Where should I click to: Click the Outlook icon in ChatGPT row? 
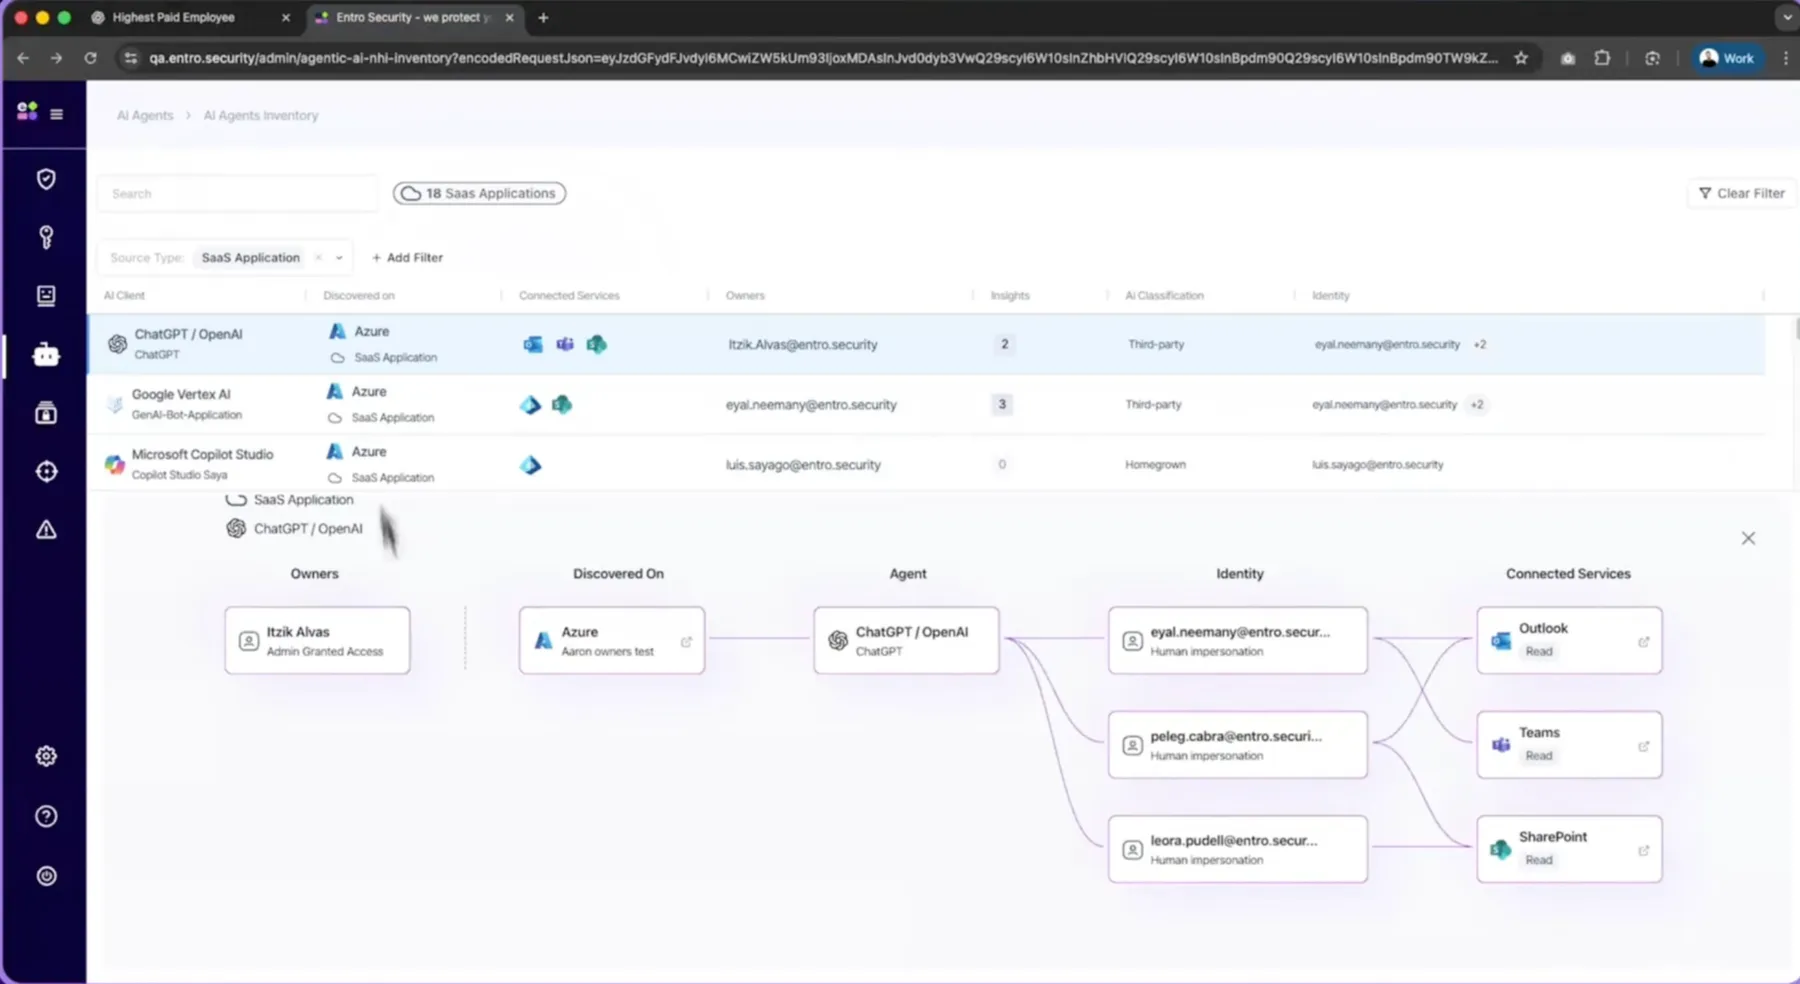pos(533,344)
